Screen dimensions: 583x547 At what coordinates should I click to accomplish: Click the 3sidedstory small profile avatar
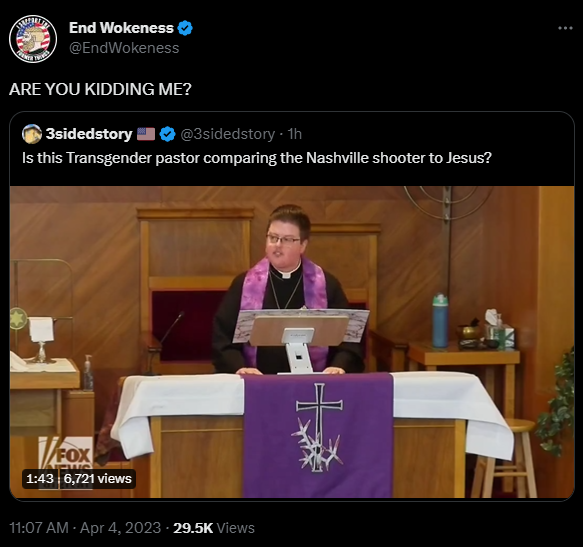(x=32, y=134)
